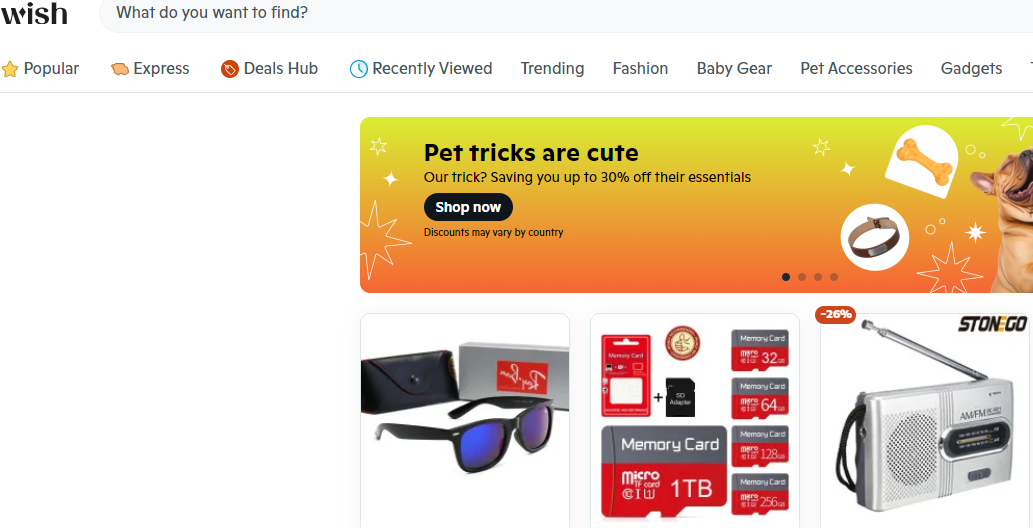Screen dimensions: 1033x528
Task: Click the Express icon
Action: (x=120, y=69)
